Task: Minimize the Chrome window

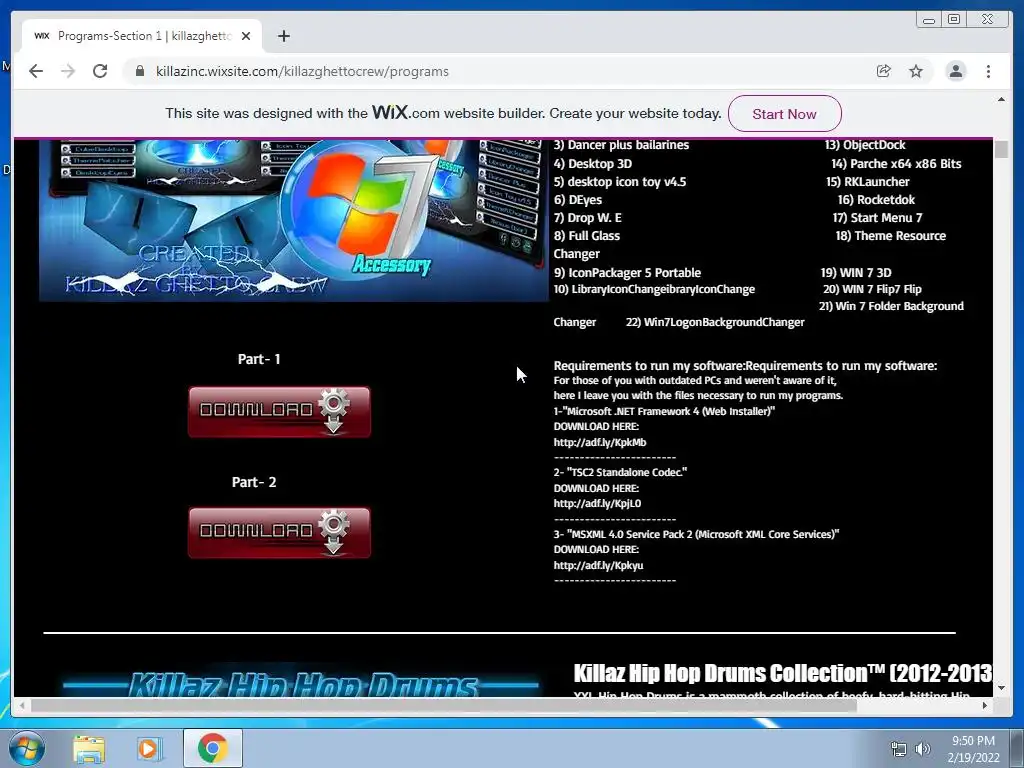Action: click(x=929, y=20)
